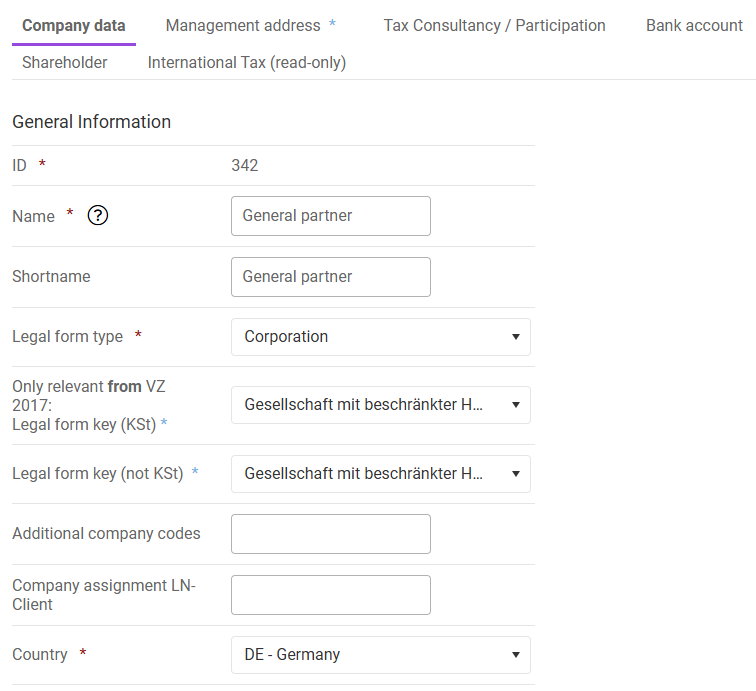Click the Company assignment LN-Client field

point(331,595)
